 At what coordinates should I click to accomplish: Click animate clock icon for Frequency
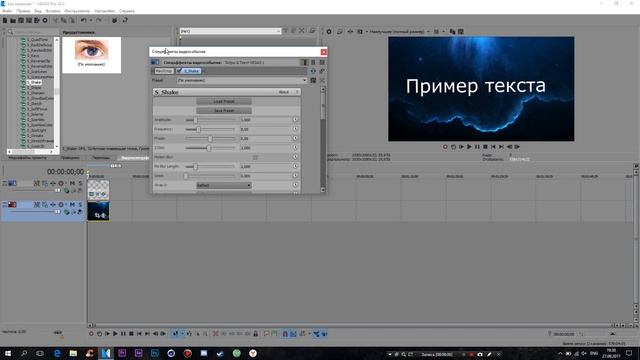tap(295, 129)
